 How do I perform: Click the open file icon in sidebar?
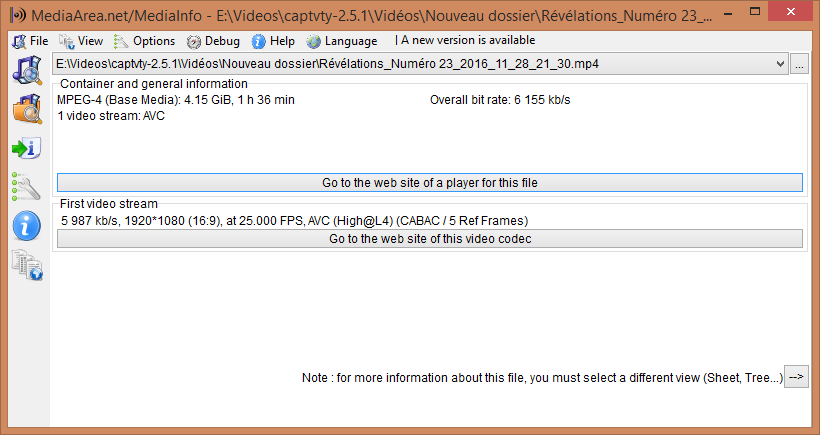click(26, 71)
